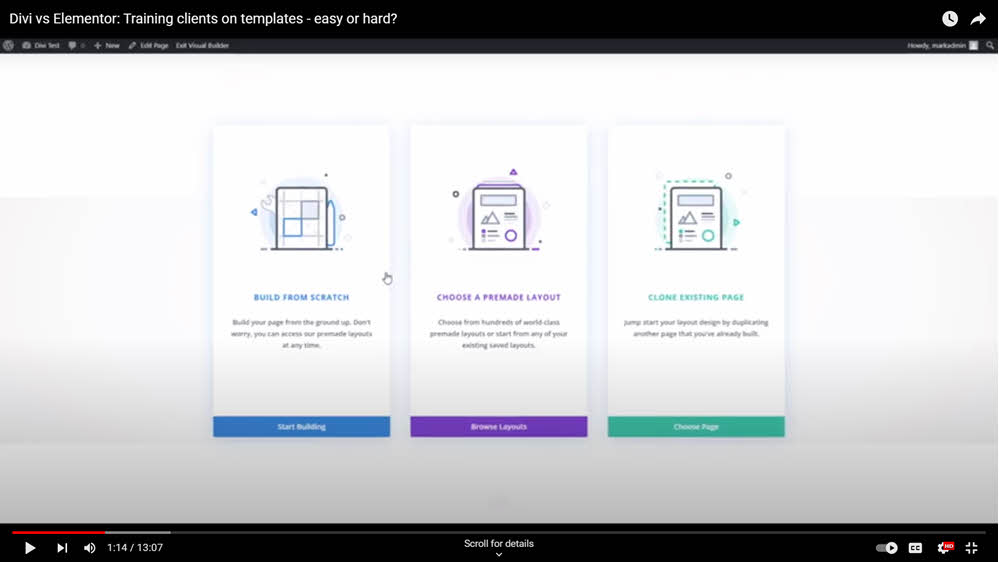Open the Divi Test site menu
This screenshot has width=999, height=562.
[41, 45]
